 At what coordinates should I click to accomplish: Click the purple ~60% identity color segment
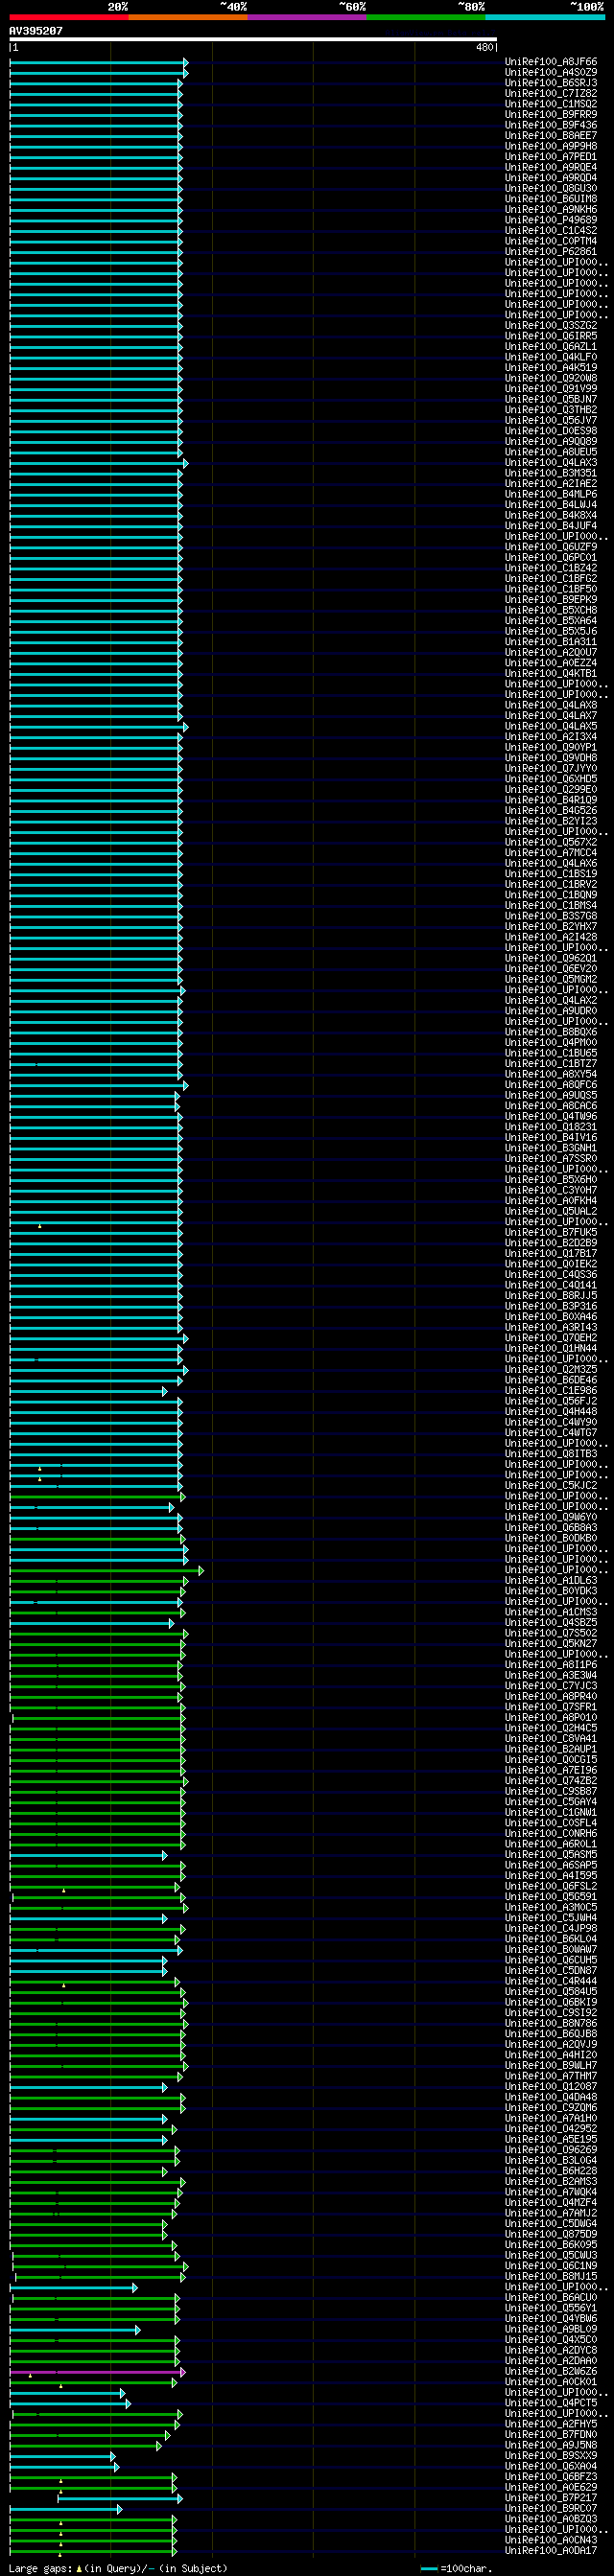pos(307,17)
